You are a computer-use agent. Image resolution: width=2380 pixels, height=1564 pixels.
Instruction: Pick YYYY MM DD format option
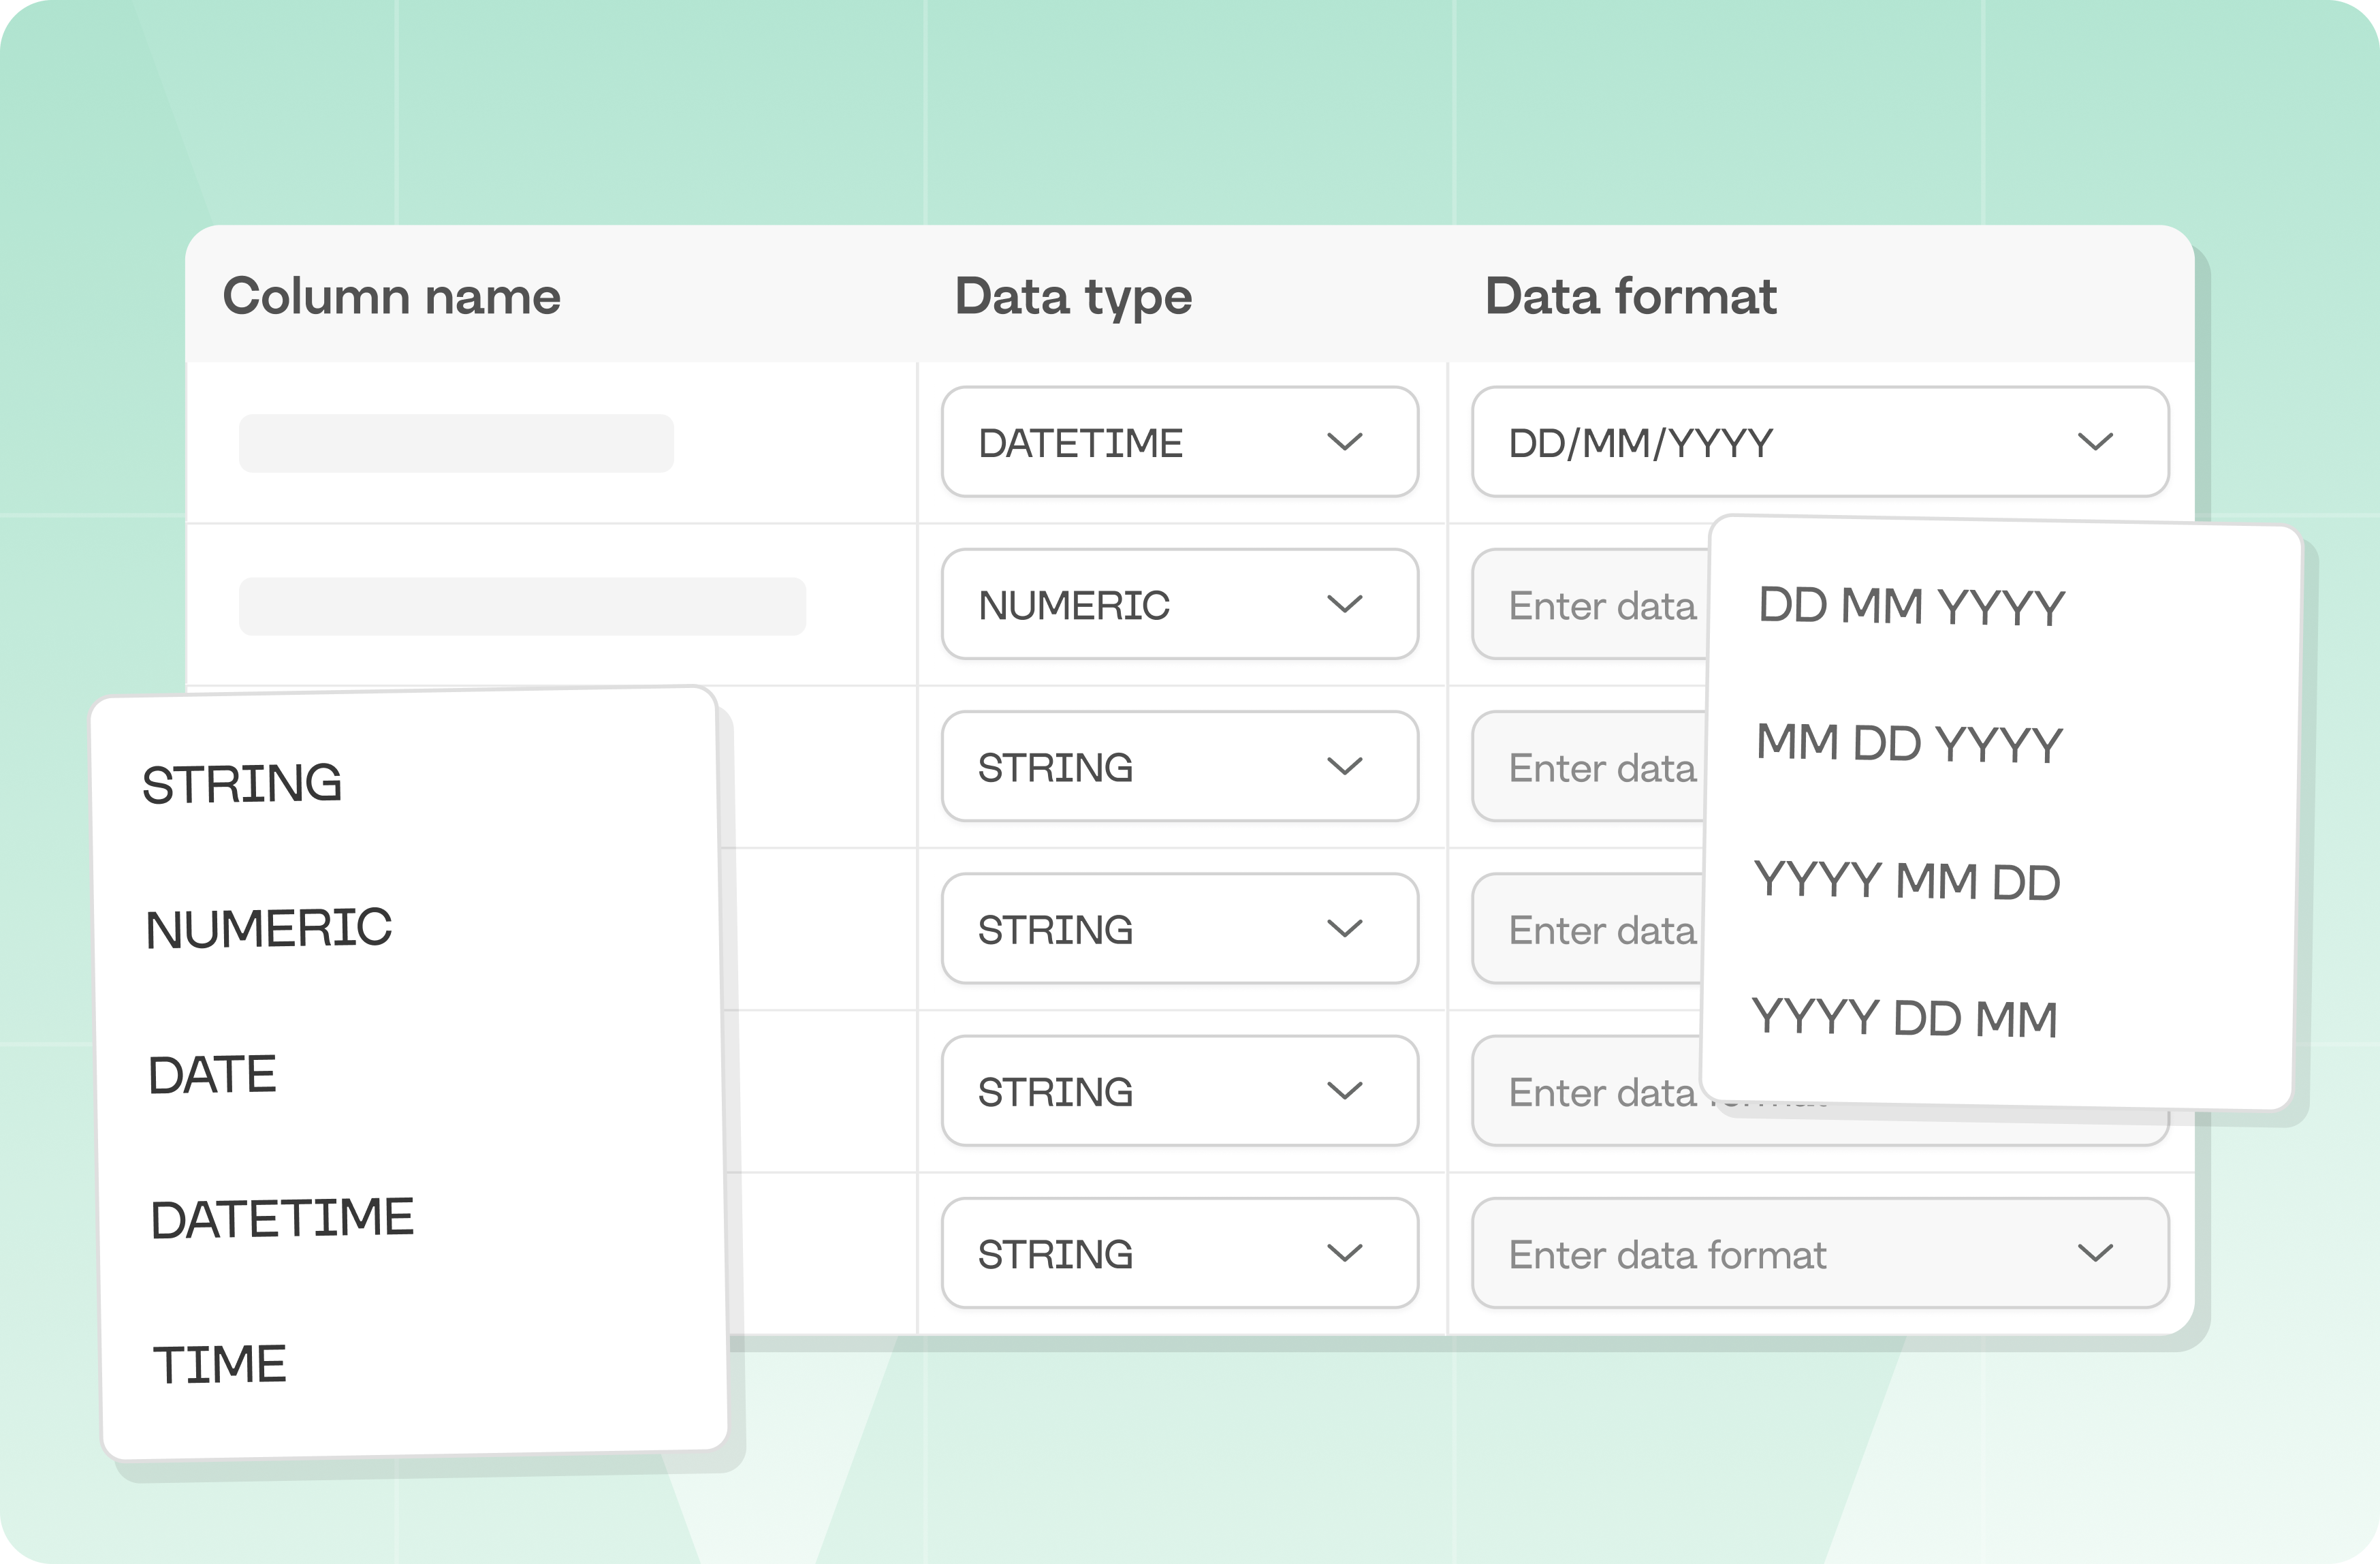click(1907, 882)
